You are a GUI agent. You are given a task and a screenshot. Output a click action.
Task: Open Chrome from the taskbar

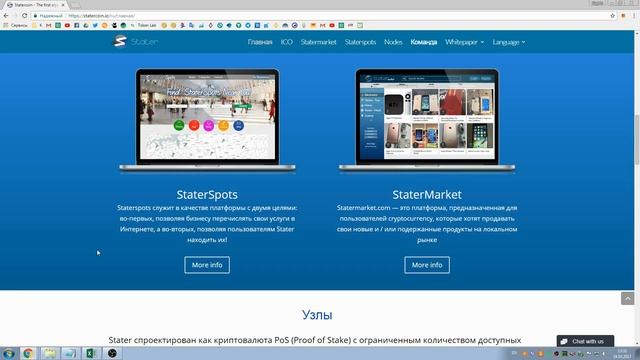coord(28,353)
